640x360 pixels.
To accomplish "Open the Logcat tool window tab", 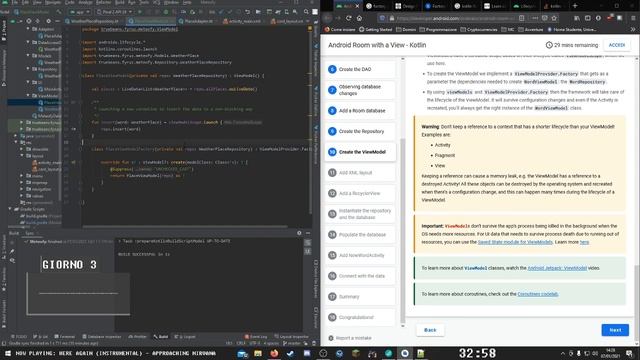I will click(184, 337).
